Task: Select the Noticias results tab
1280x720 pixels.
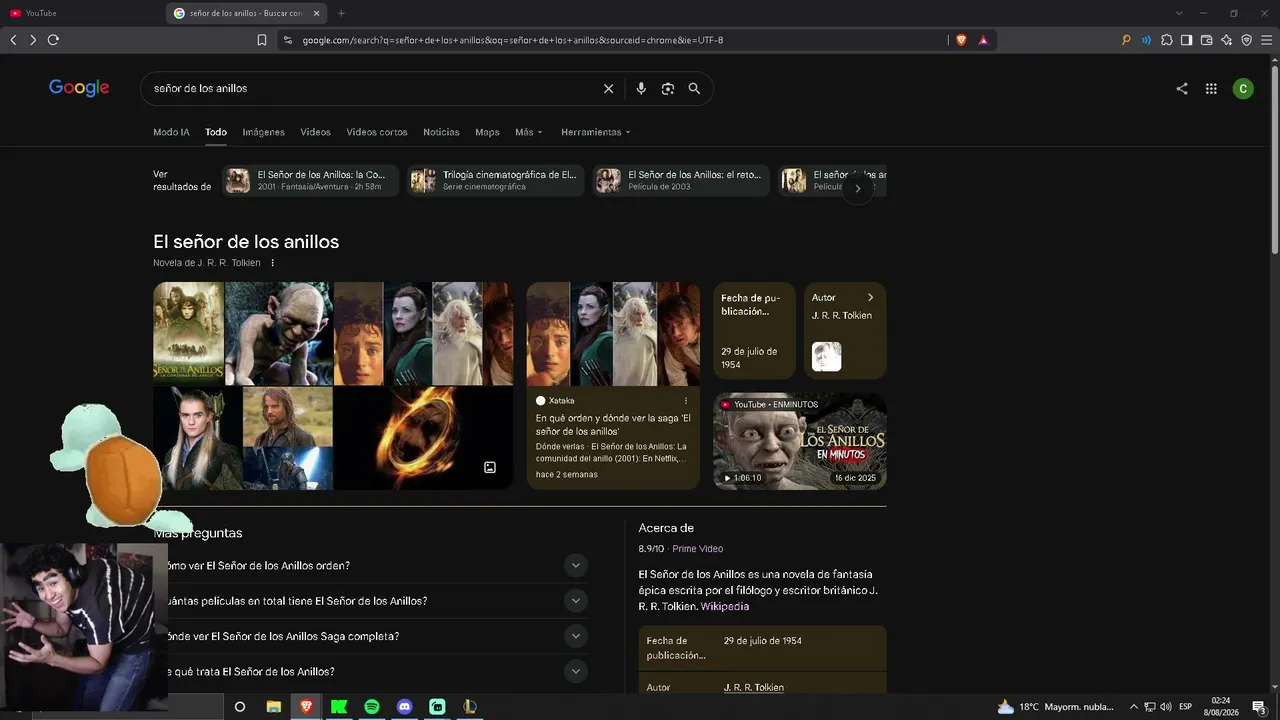Action: (441, 132)
